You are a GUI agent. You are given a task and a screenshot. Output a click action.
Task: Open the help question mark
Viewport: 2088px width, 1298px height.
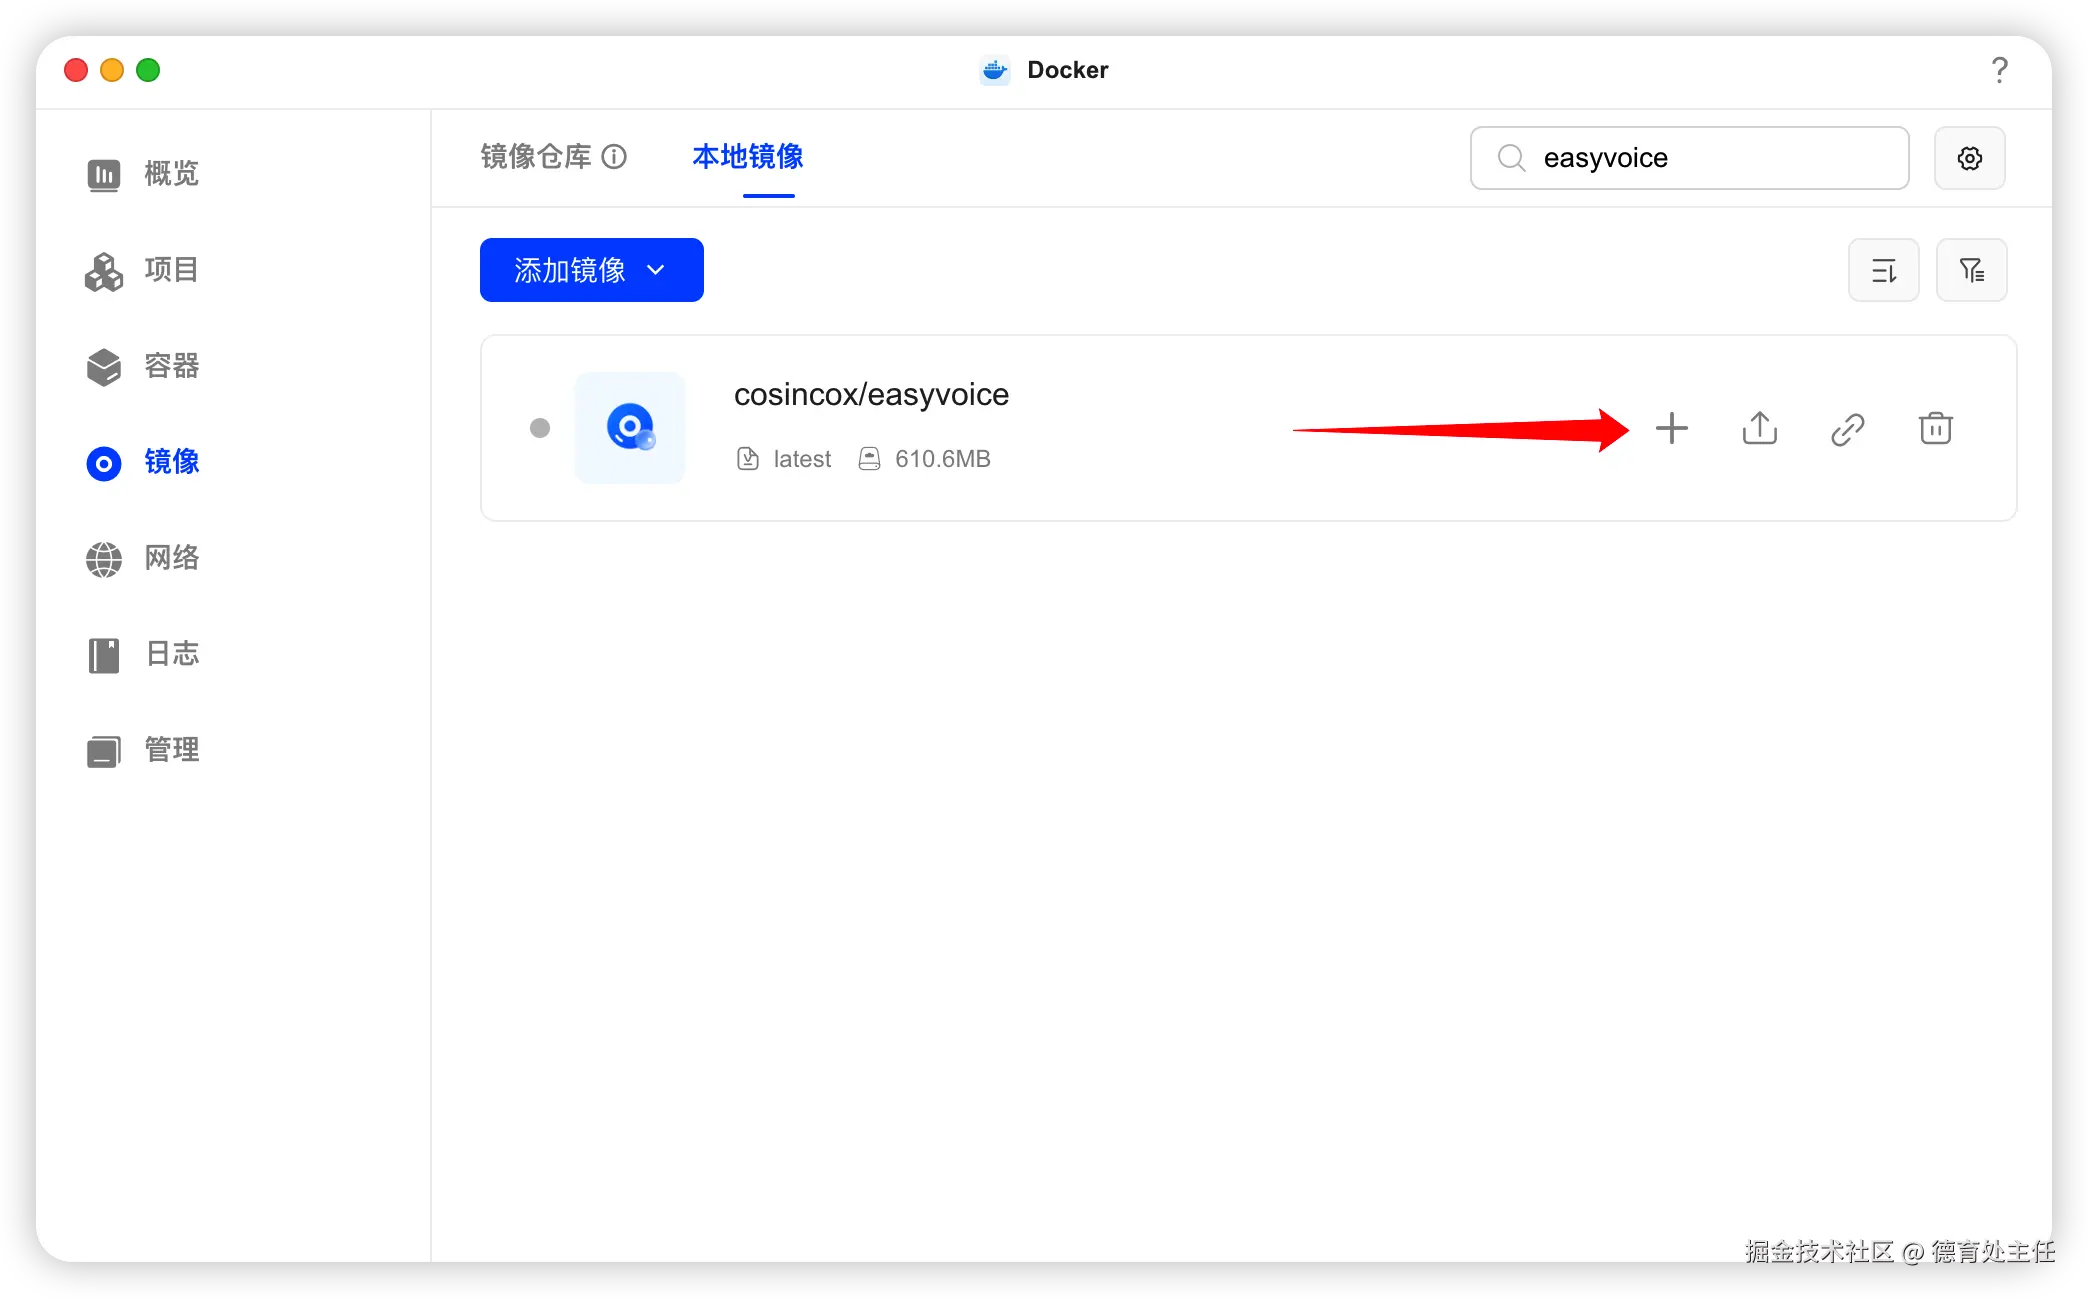(x=1999, y=70)
